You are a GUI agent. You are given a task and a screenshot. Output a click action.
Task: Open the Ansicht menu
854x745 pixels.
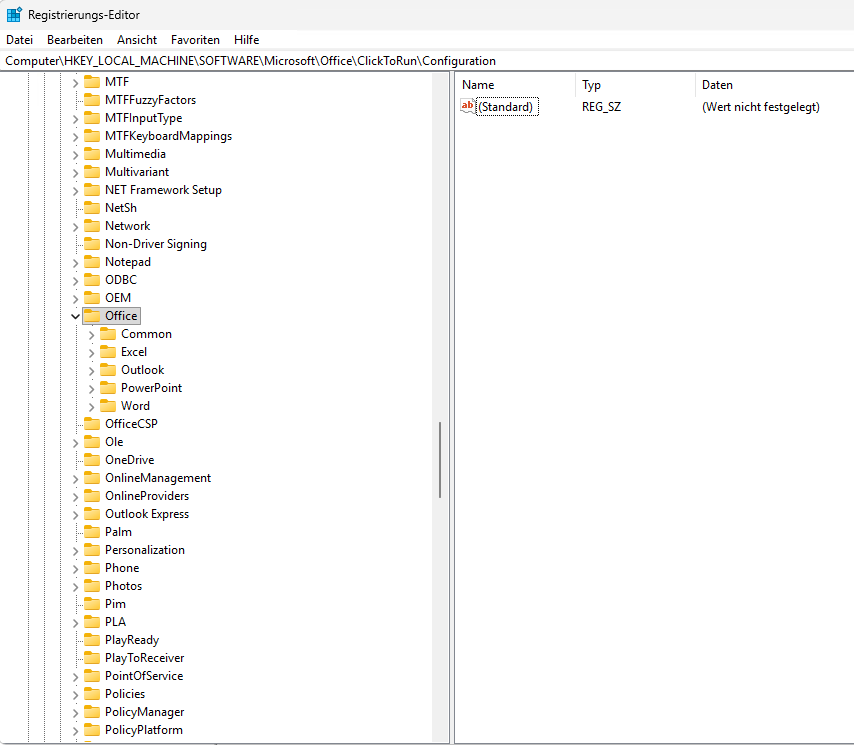tap(137, 40)
